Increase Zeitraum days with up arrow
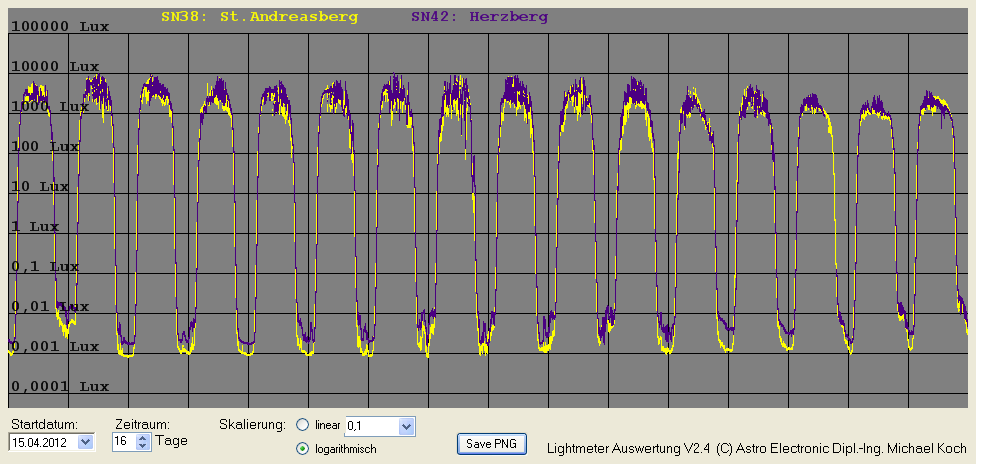981x476 pixels. (143, 438)
